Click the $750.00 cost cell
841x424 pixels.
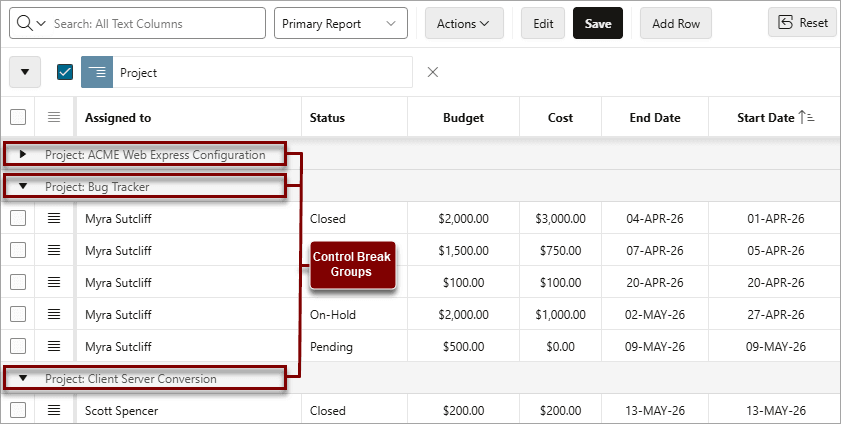[560, 251]
